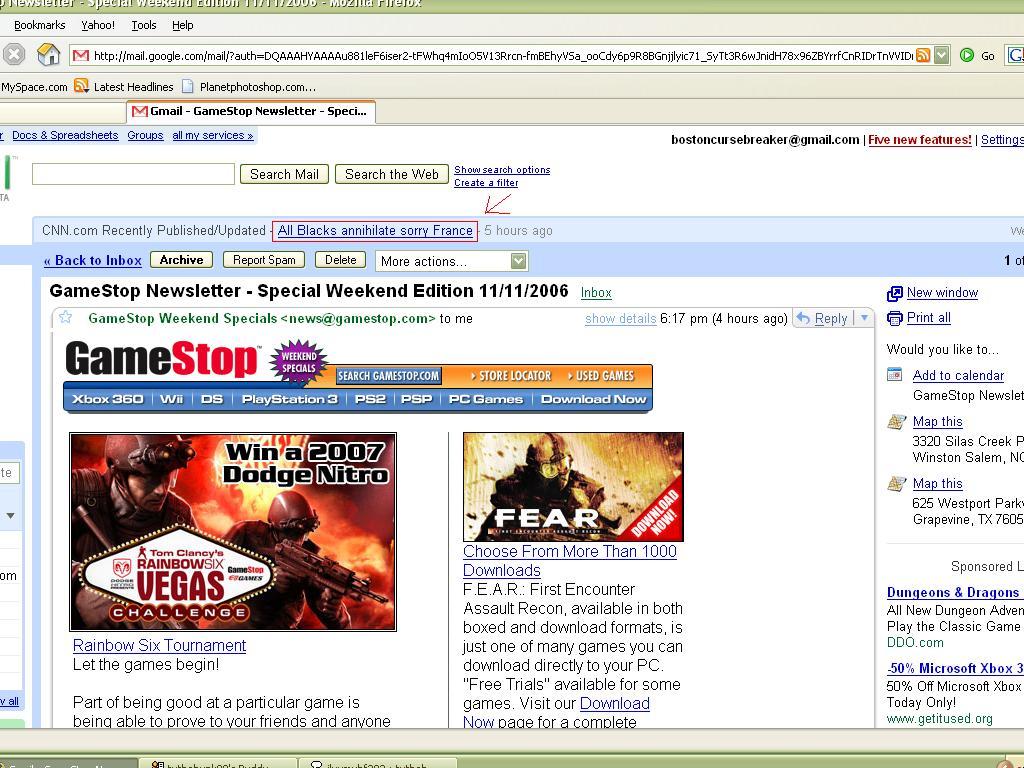Screen dimensions: 1024x768
Task: Click the green Go button icon
Action: coord(967,56)
